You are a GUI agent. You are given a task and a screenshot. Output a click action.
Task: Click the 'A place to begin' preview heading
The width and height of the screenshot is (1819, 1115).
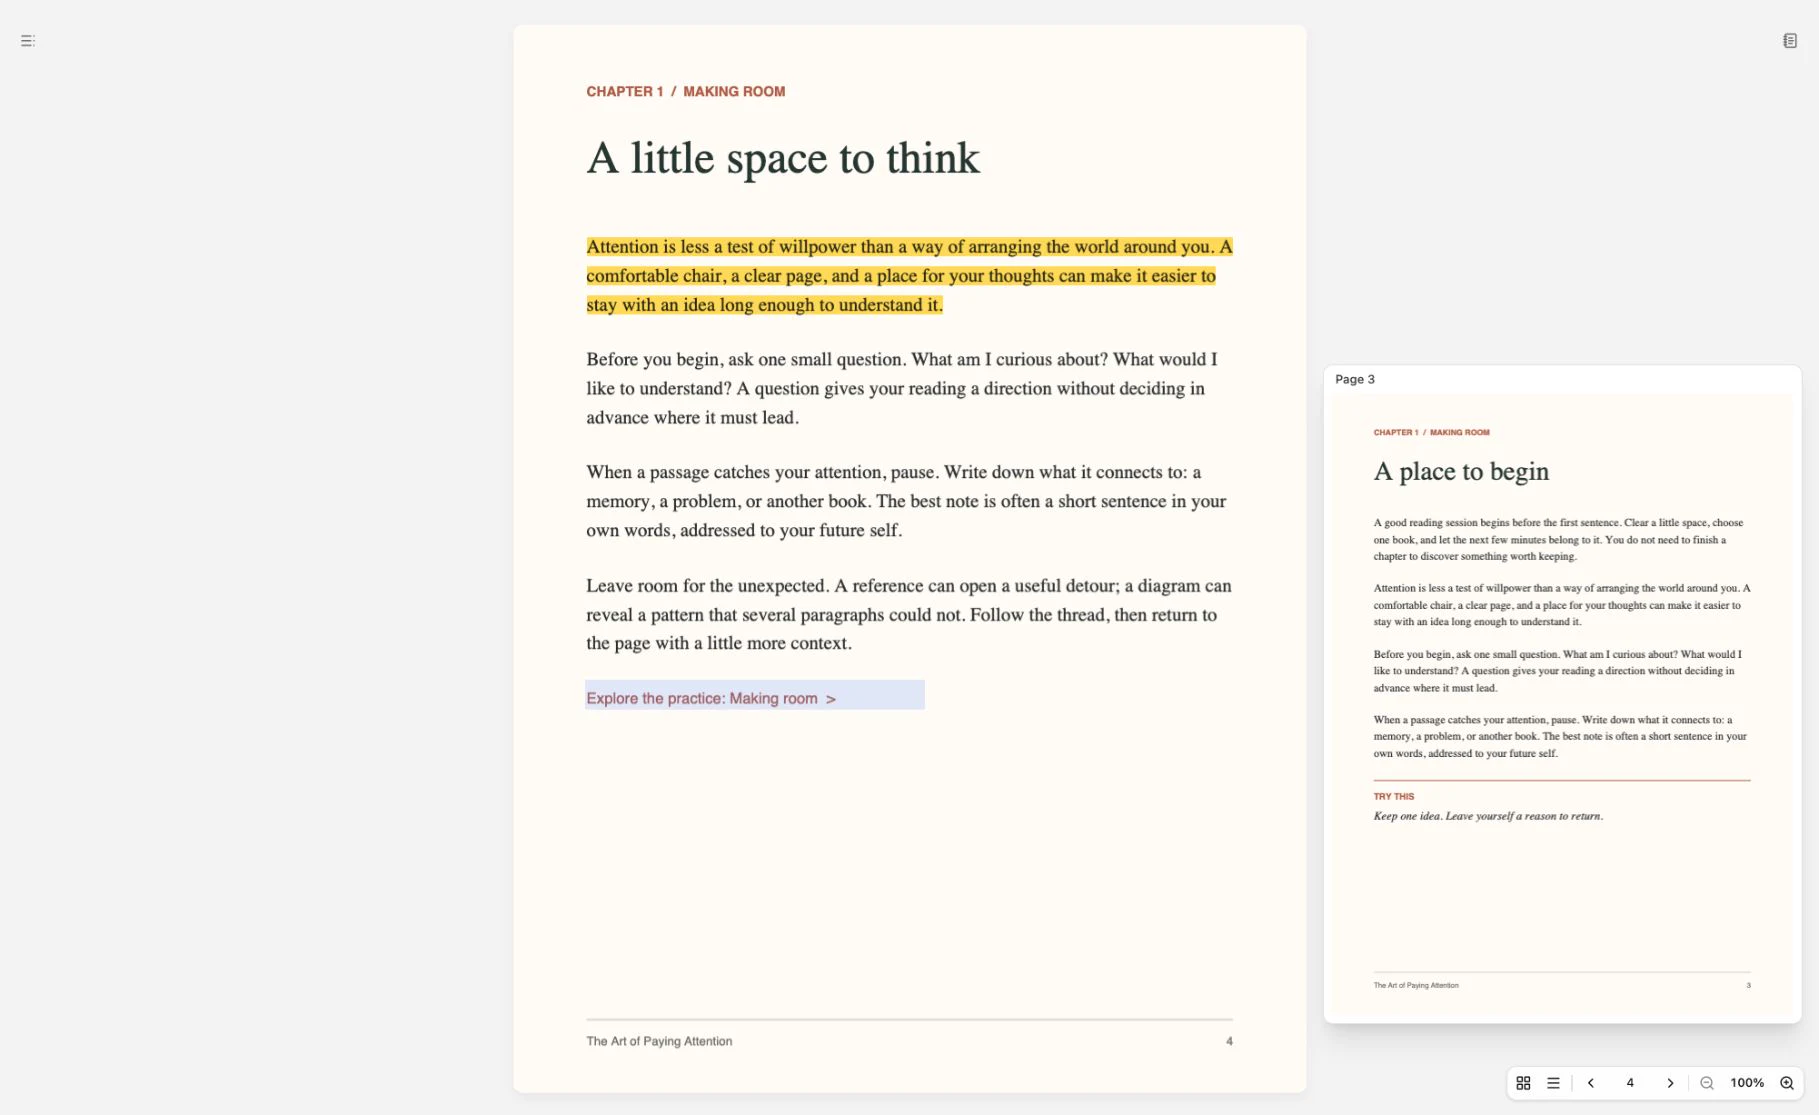pos(1461,471)
